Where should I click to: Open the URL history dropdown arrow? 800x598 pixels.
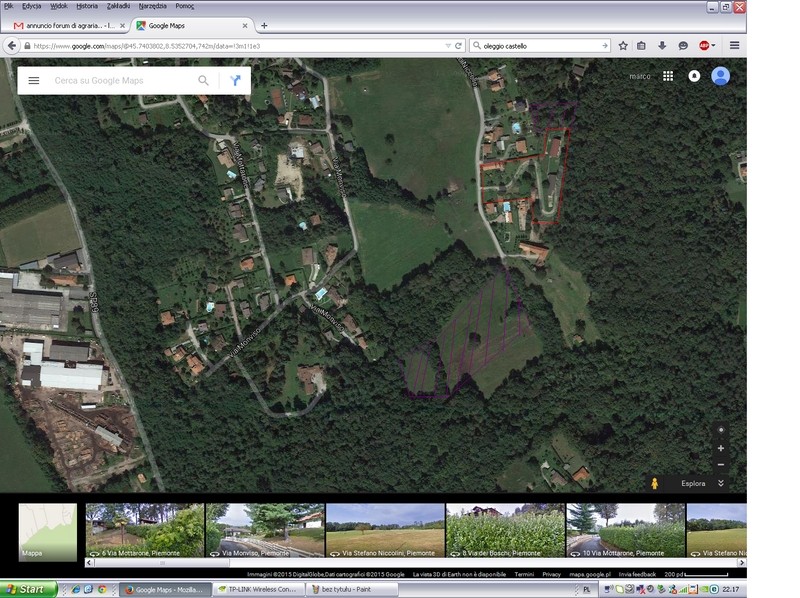[446, 45]
